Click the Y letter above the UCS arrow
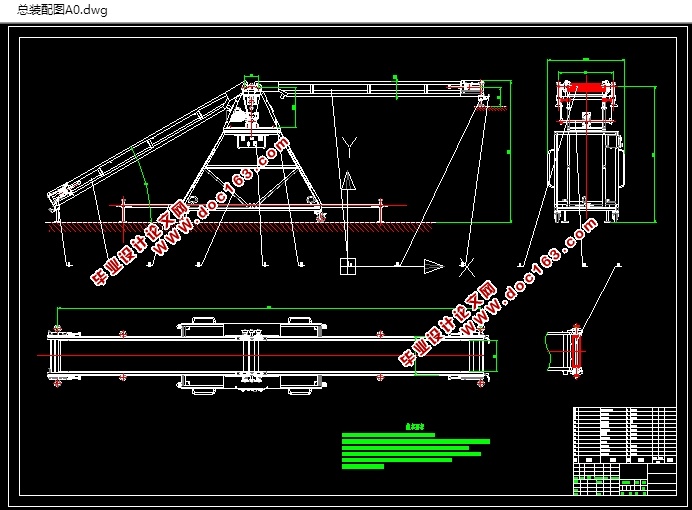This screenshot has width=692, height=510. (x=349, y=147)
